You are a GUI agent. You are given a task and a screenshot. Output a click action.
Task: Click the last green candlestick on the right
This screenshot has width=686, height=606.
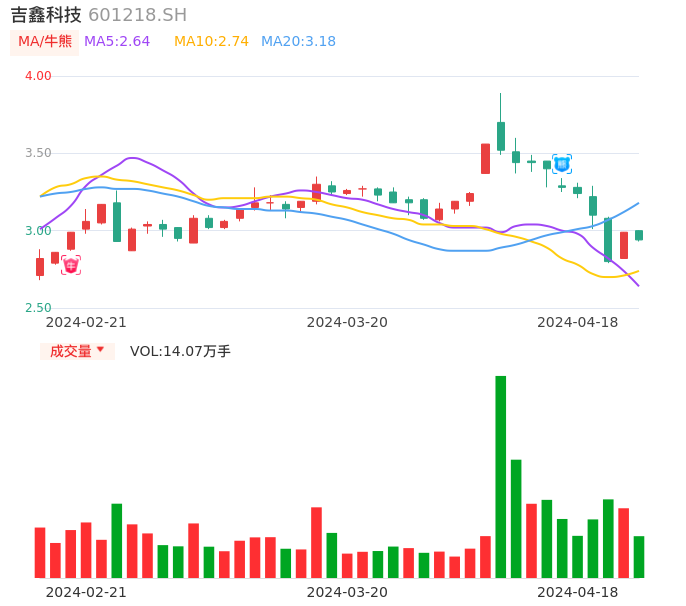point(639,235)
